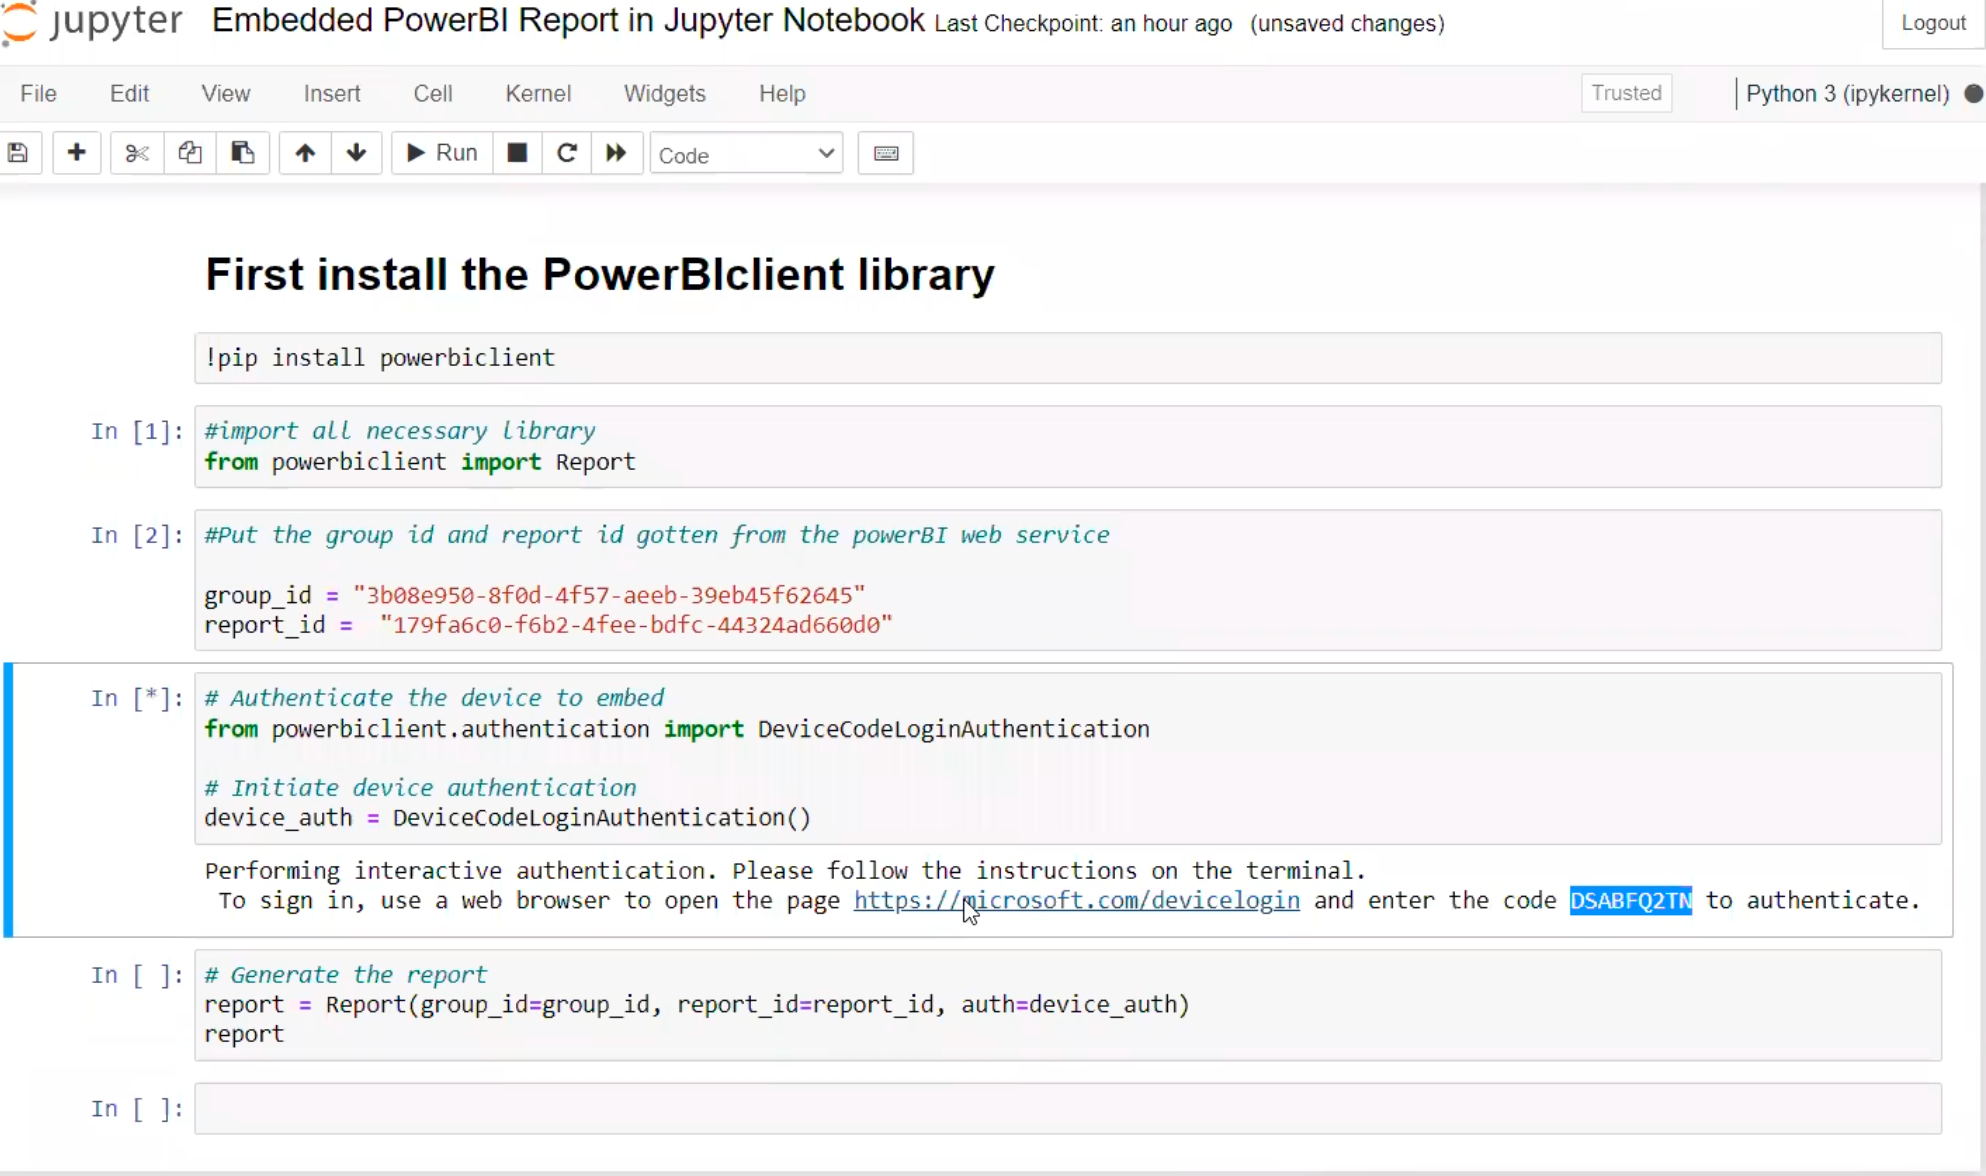
Task: Open the Kernel menu
Action: pyautogui.click(x=538, y=93)
